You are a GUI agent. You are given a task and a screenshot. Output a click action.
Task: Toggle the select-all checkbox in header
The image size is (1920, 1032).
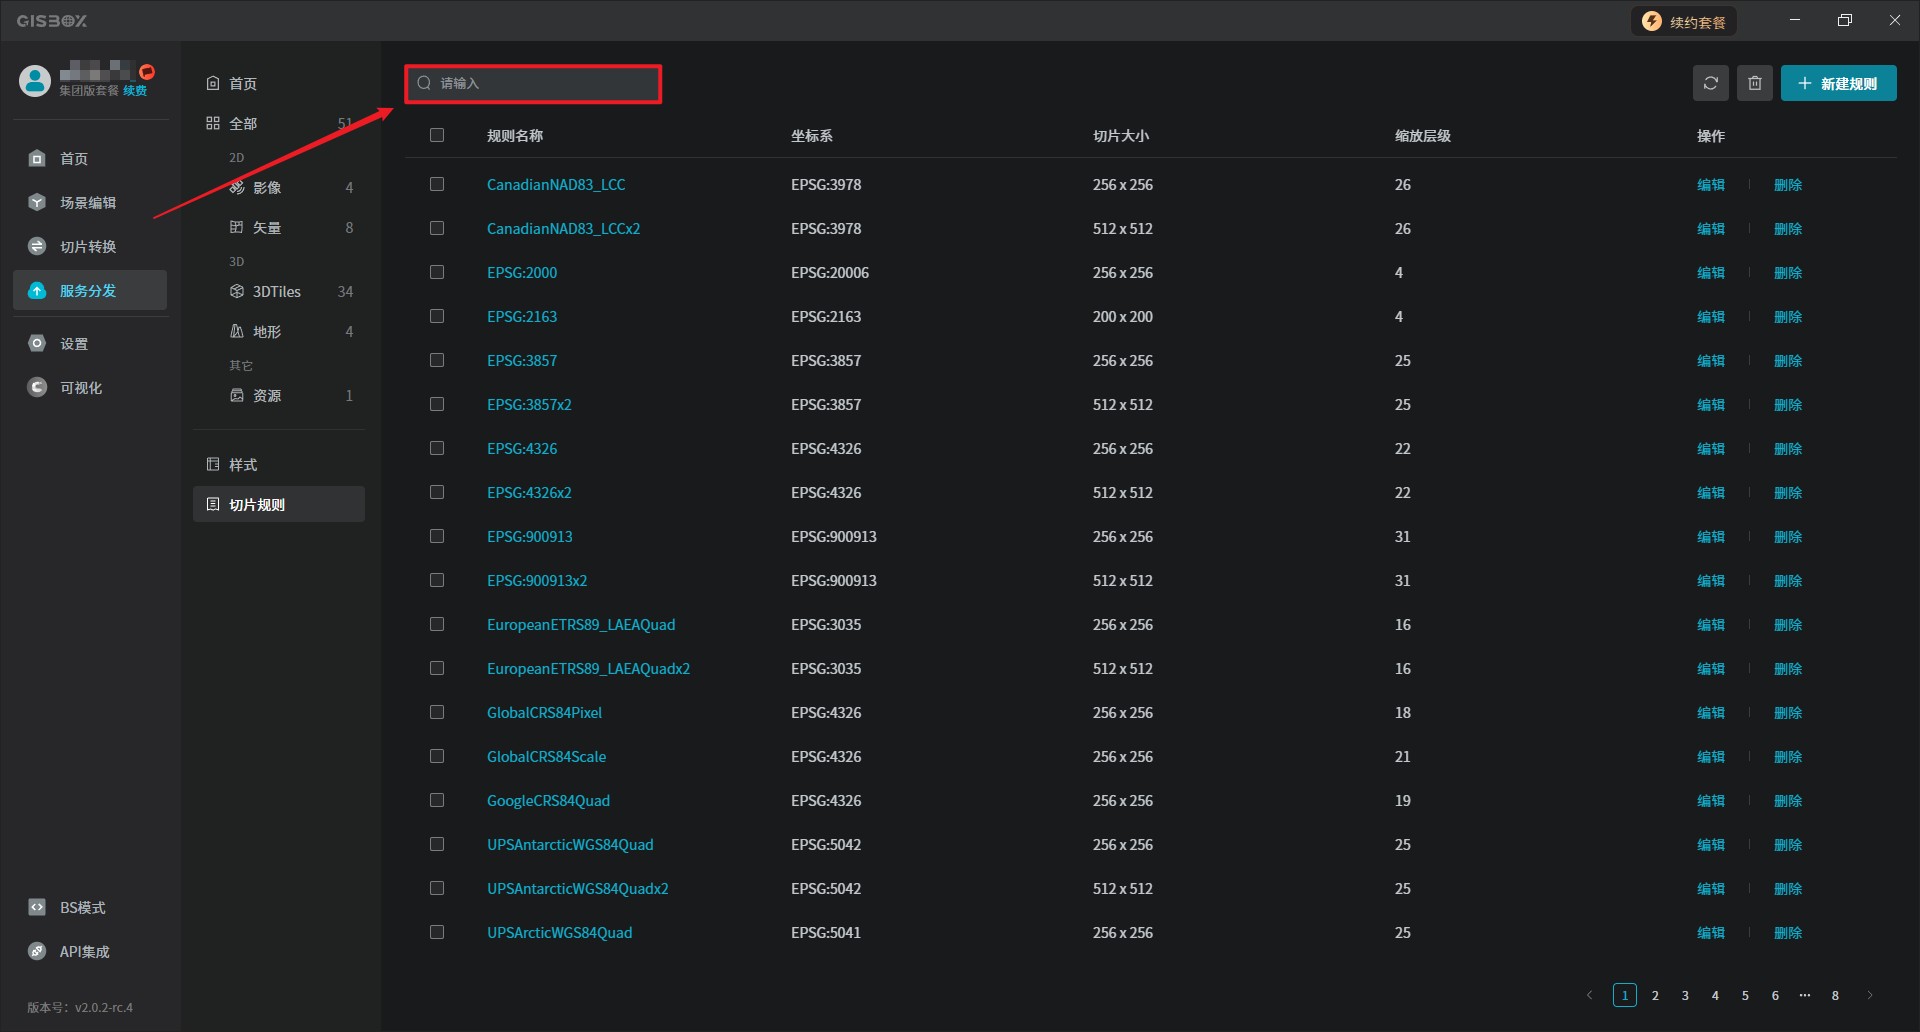437,135
